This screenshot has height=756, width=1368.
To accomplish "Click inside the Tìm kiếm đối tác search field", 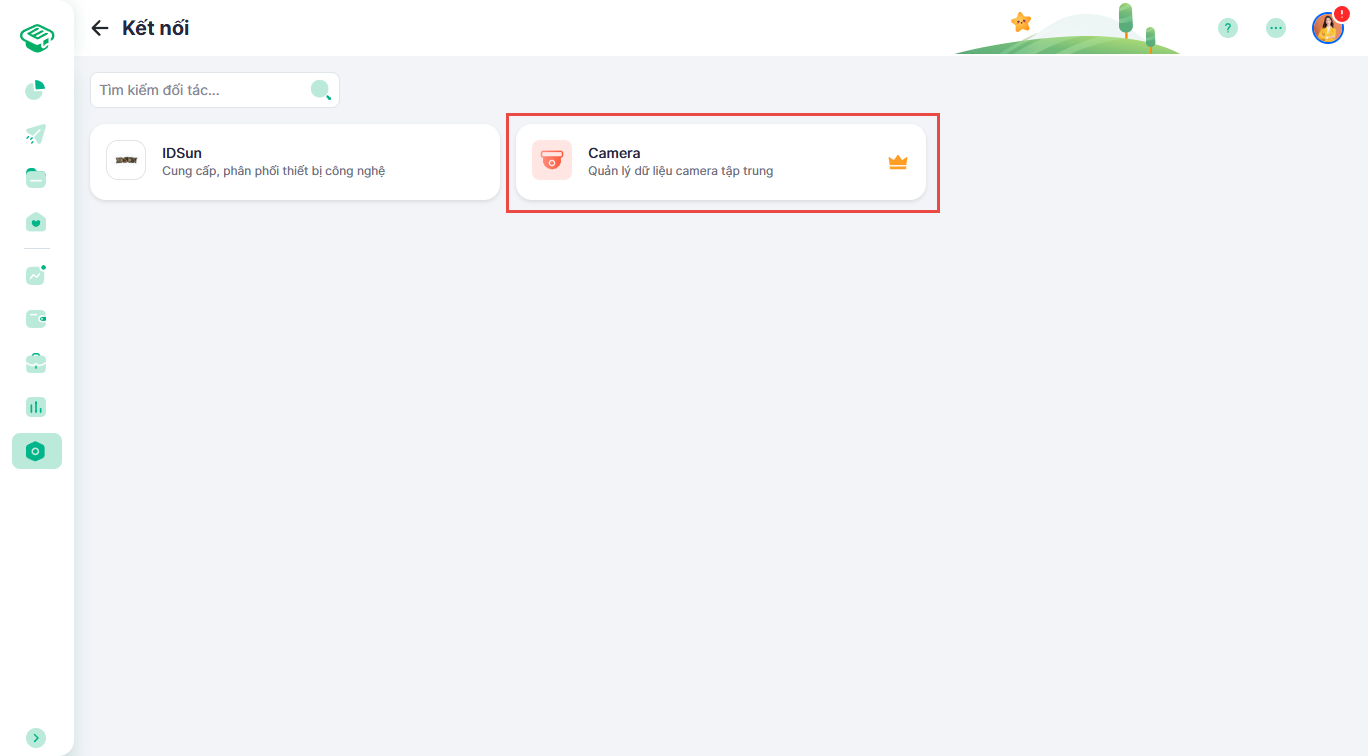I will pos(200,90).
